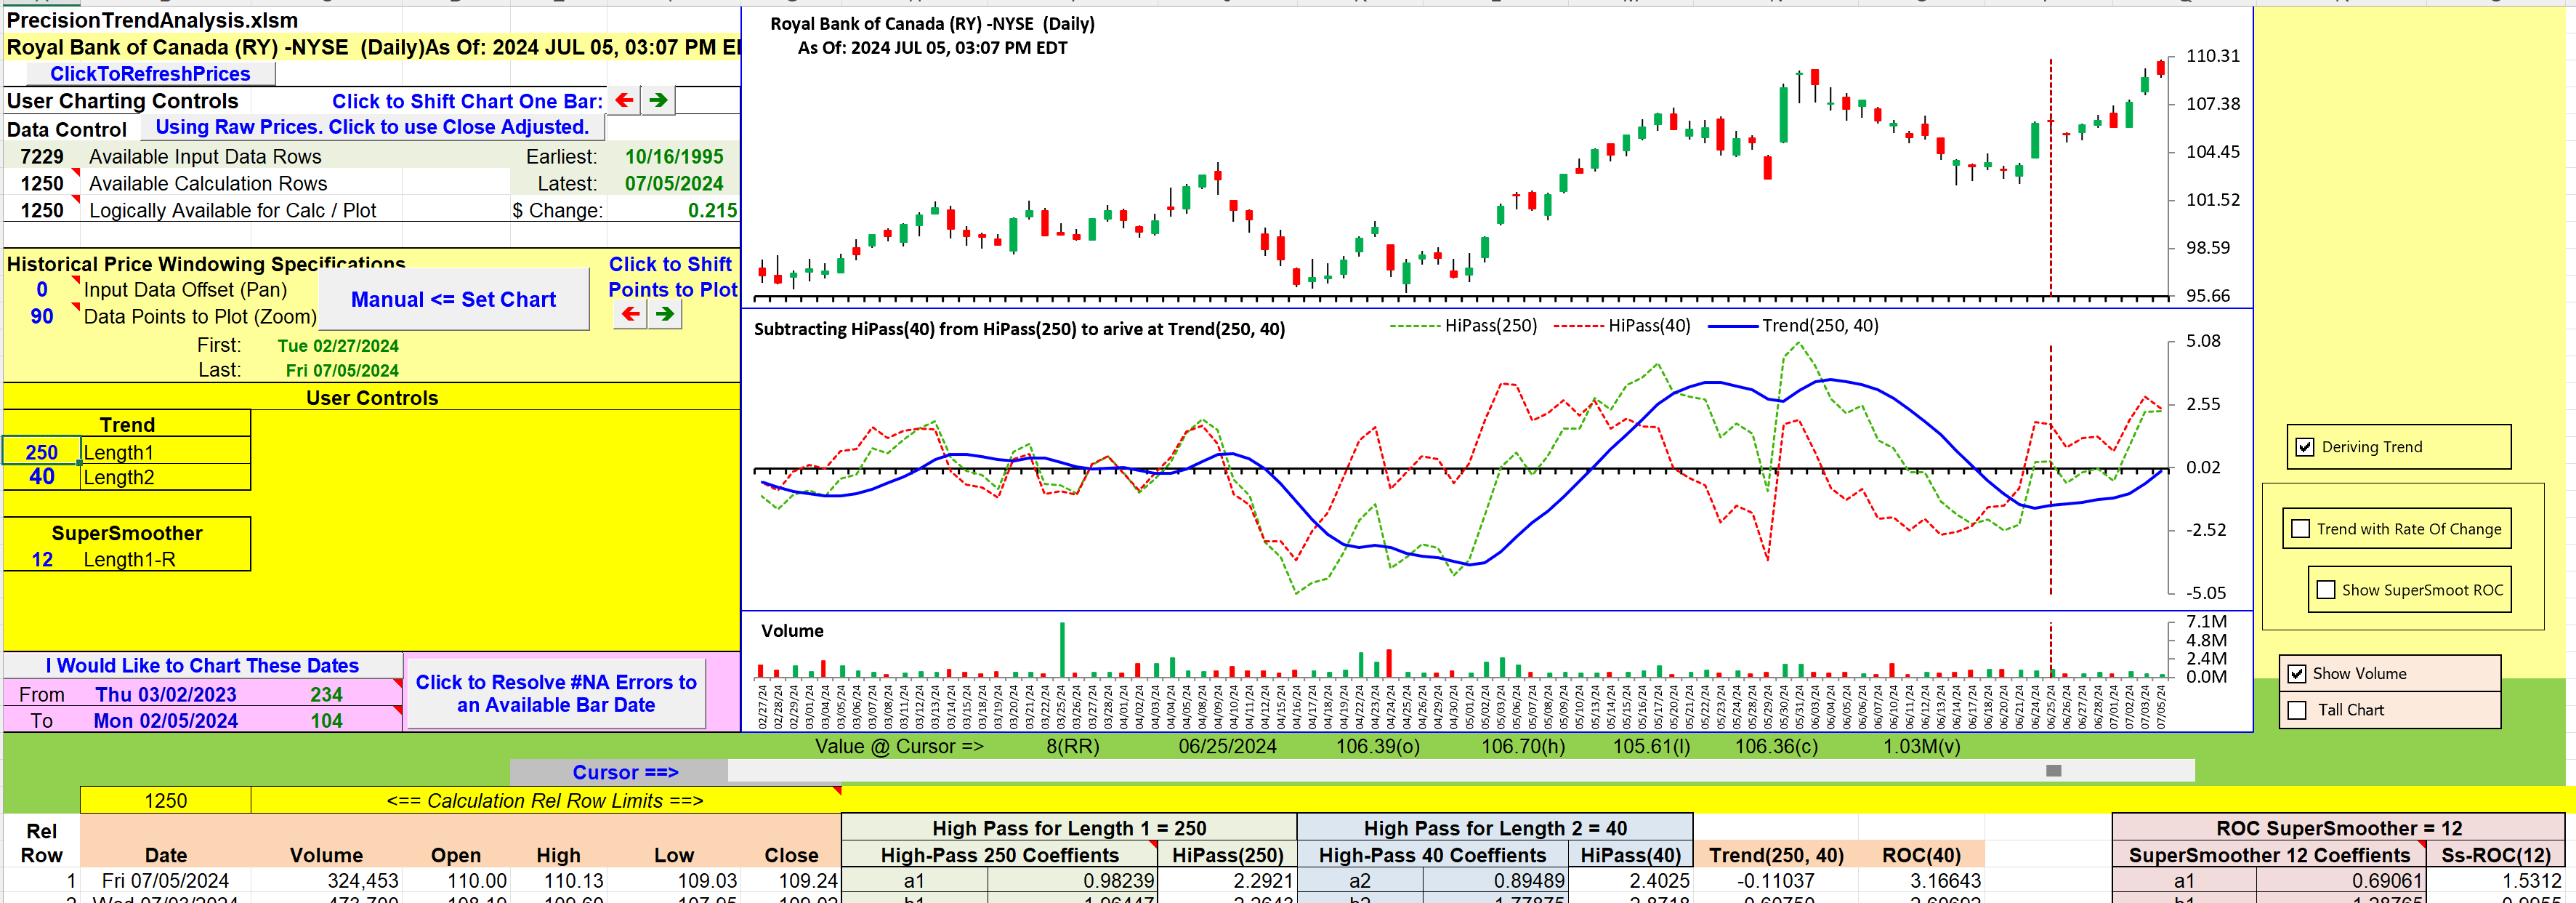The image size is (2576, 903).
Task: Select the From date Thu 03/02/2023
Action: pos(166,694)
